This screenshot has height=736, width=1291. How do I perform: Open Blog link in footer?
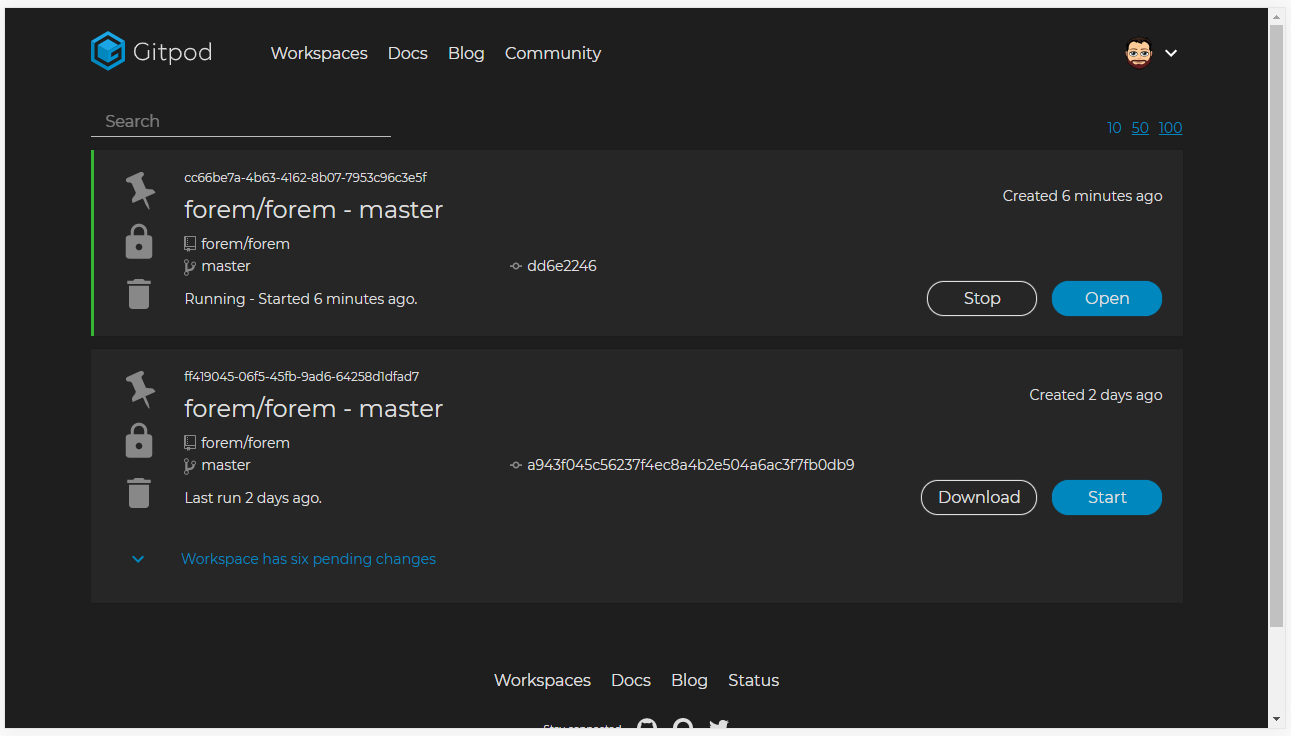point(690,680)
